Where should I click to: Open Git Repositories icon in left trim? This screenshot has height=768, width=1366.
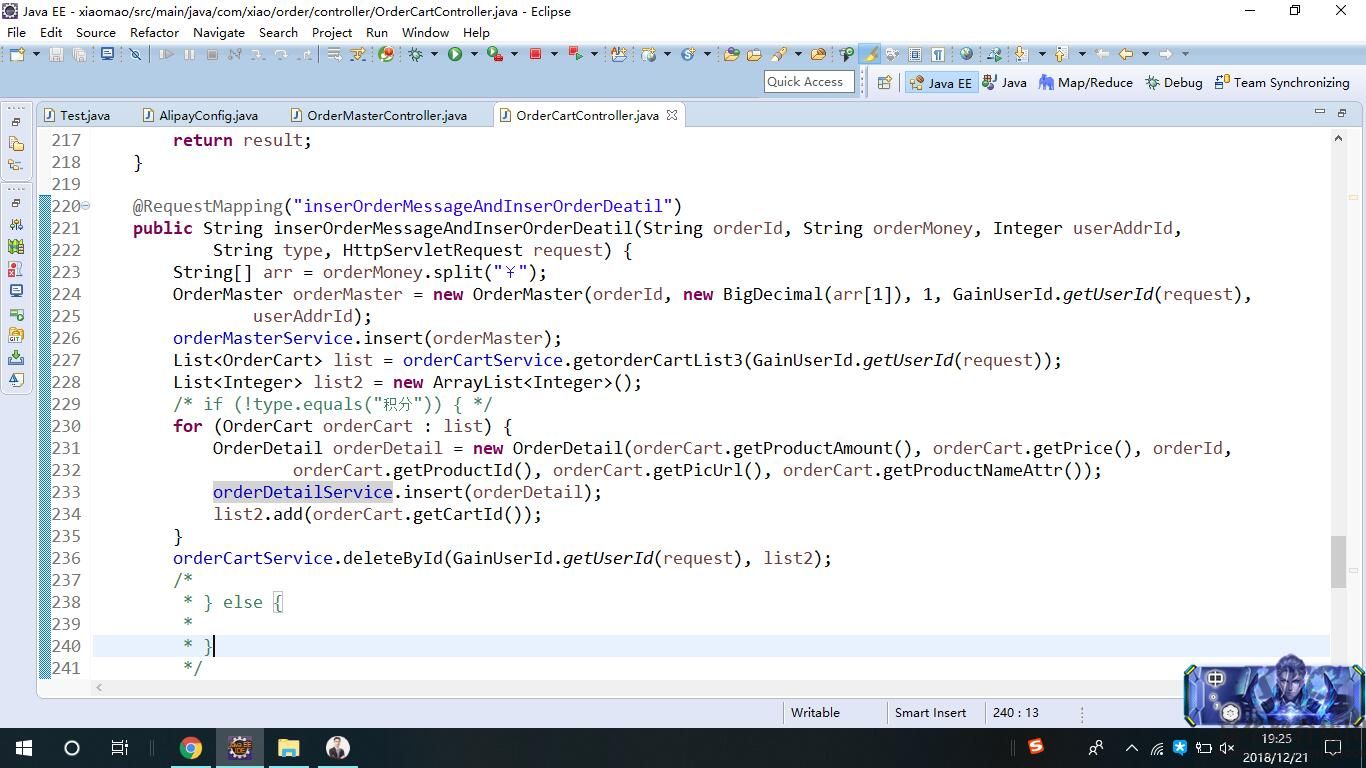tap(16, 335)
